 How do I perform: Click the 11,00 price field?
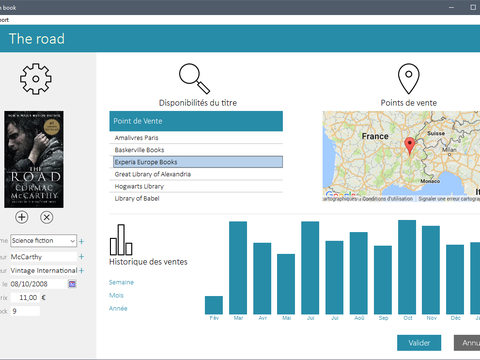25,297
